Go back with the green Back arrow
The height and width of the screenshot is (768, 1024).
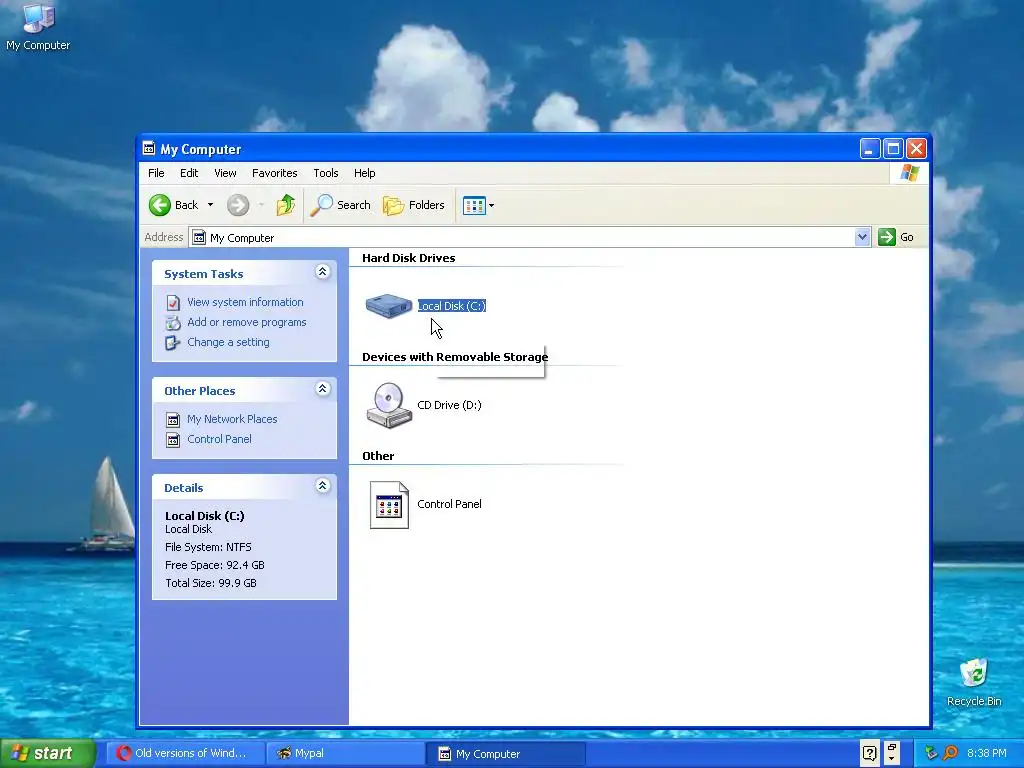click(x=173, y=205)
